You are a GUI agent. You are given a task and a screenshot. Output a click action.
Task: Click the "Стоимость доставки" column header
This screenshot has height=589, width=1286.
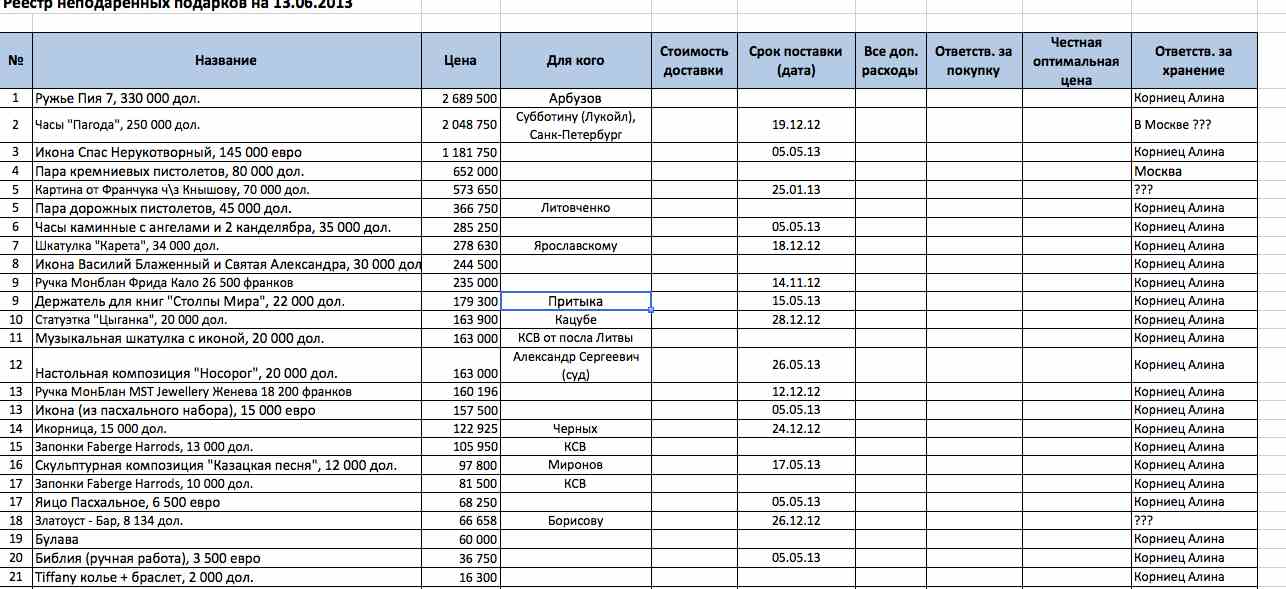click(691, 60)
